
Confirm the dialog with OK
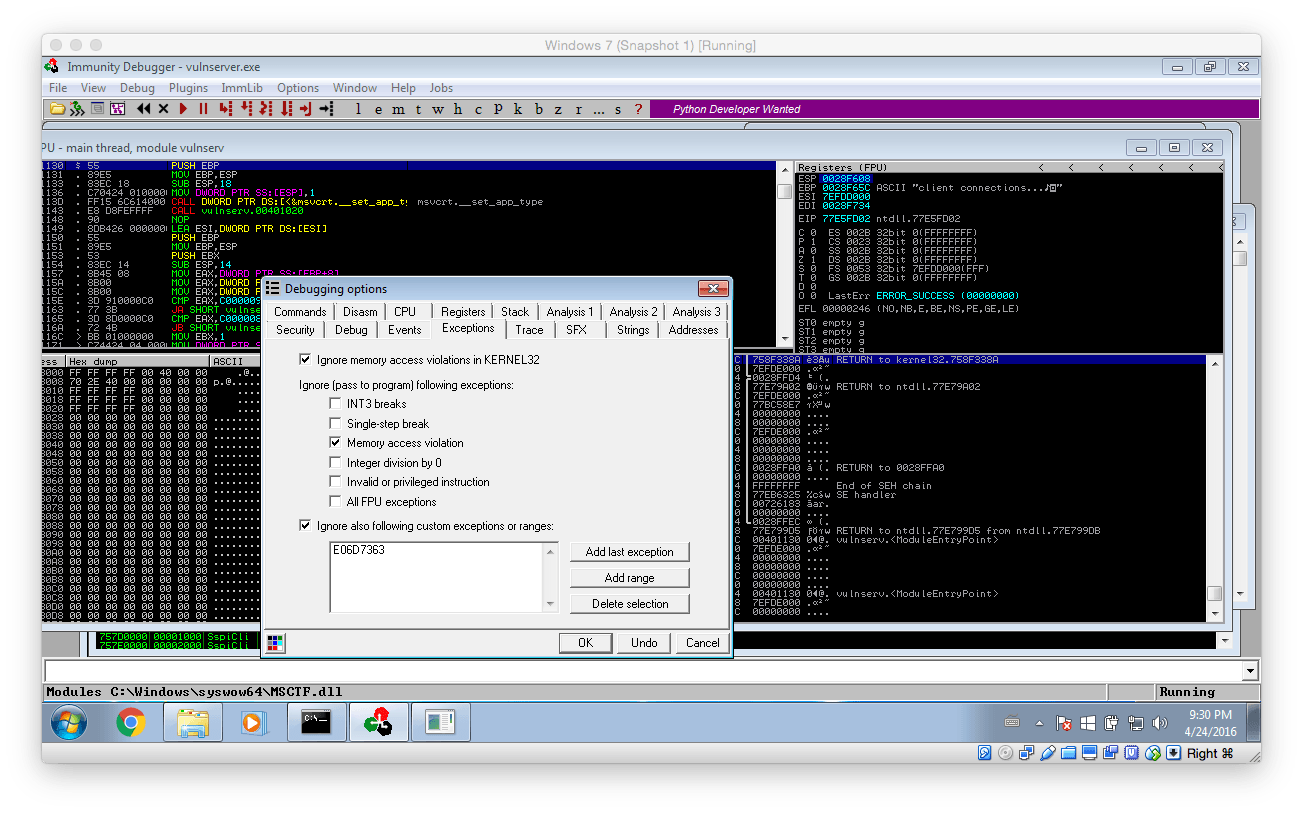(x=585, y=643)
